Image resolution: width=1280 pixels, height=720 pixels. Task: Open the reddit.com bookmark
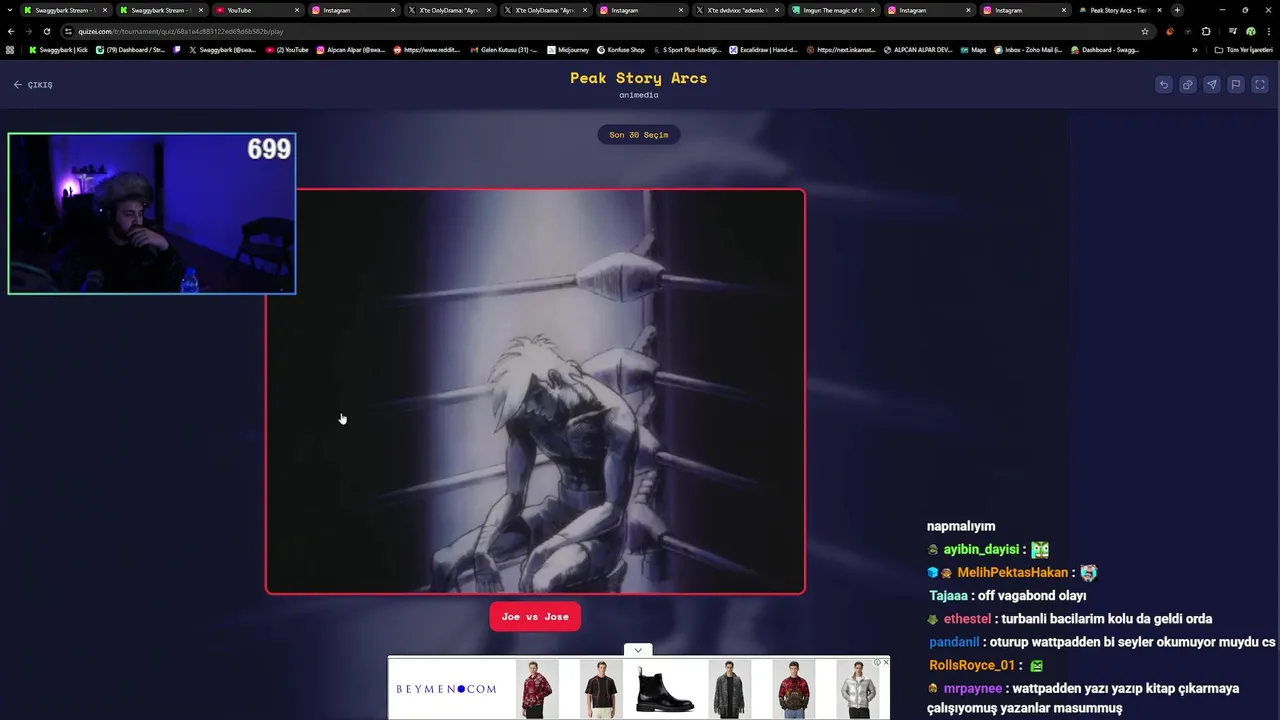click(427, 50)
